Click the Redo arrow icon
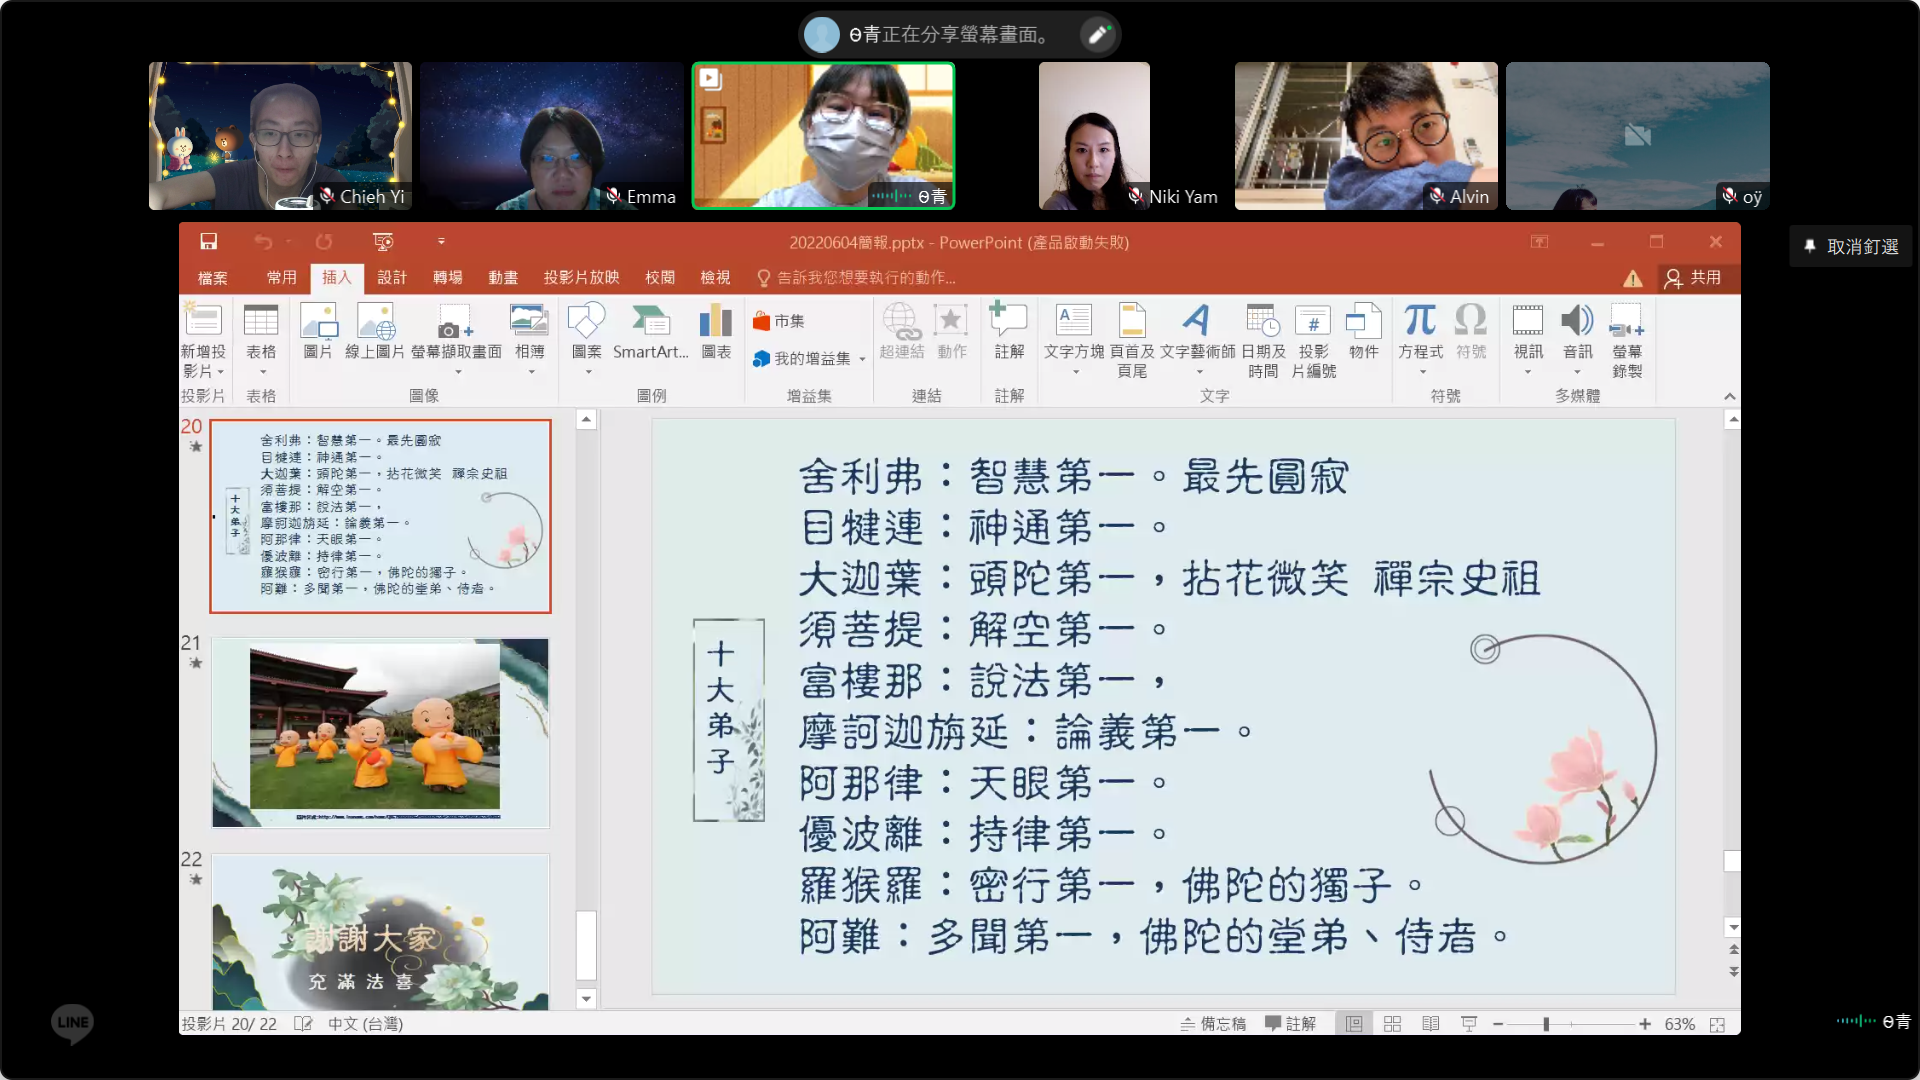 tap(324, 241)
